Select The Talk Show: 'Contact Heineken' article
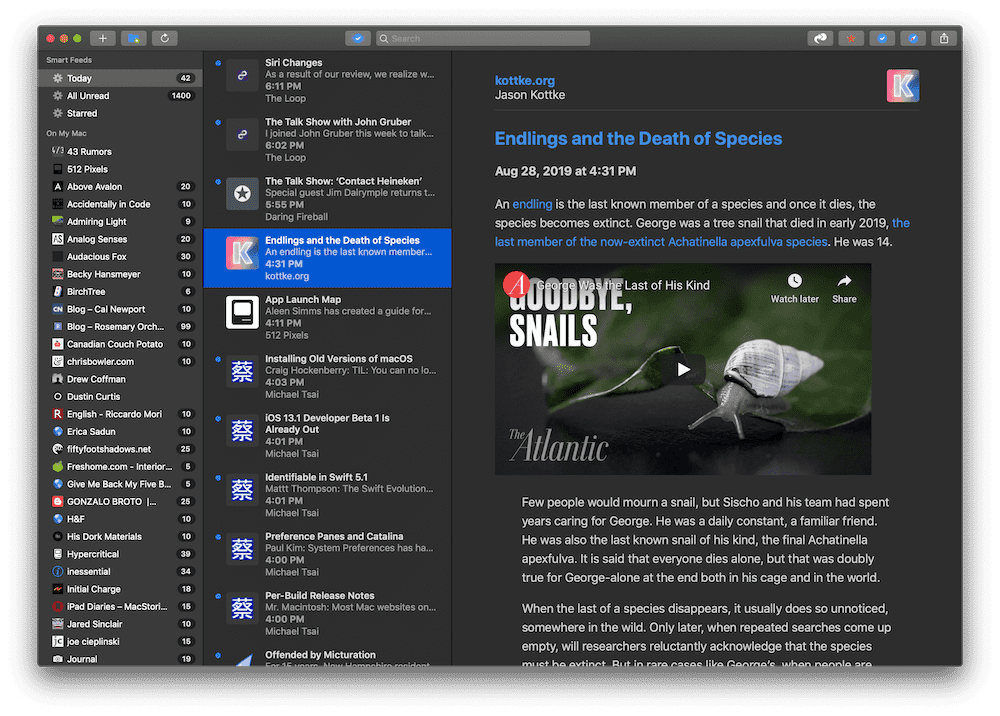The height and width of the screenshot is (716, 1000). [x=328, y=199]
